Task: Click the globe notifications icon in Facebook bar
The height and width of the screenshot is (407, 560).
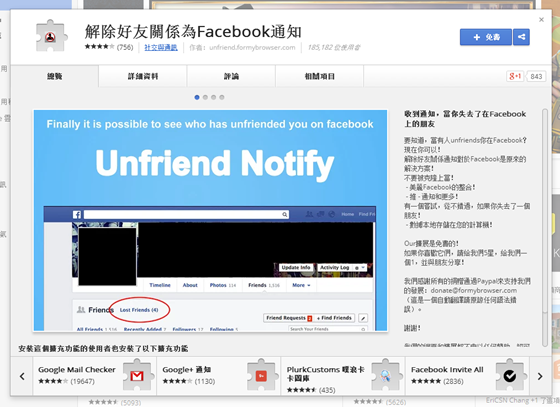Action: pos(332,214)
